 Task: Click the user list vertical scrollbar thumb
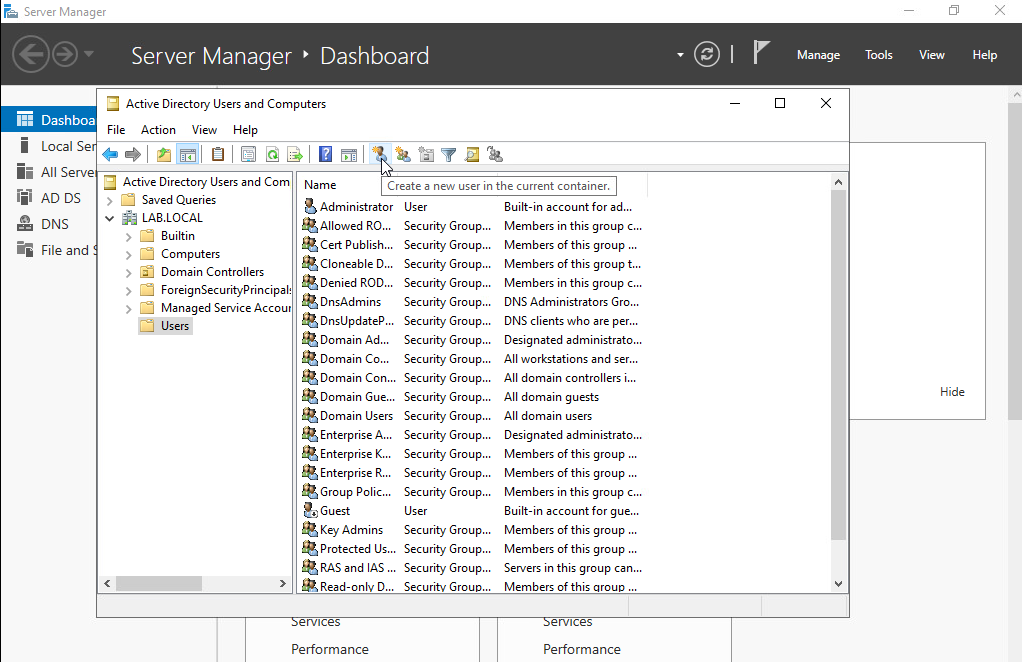coord(838,365)
